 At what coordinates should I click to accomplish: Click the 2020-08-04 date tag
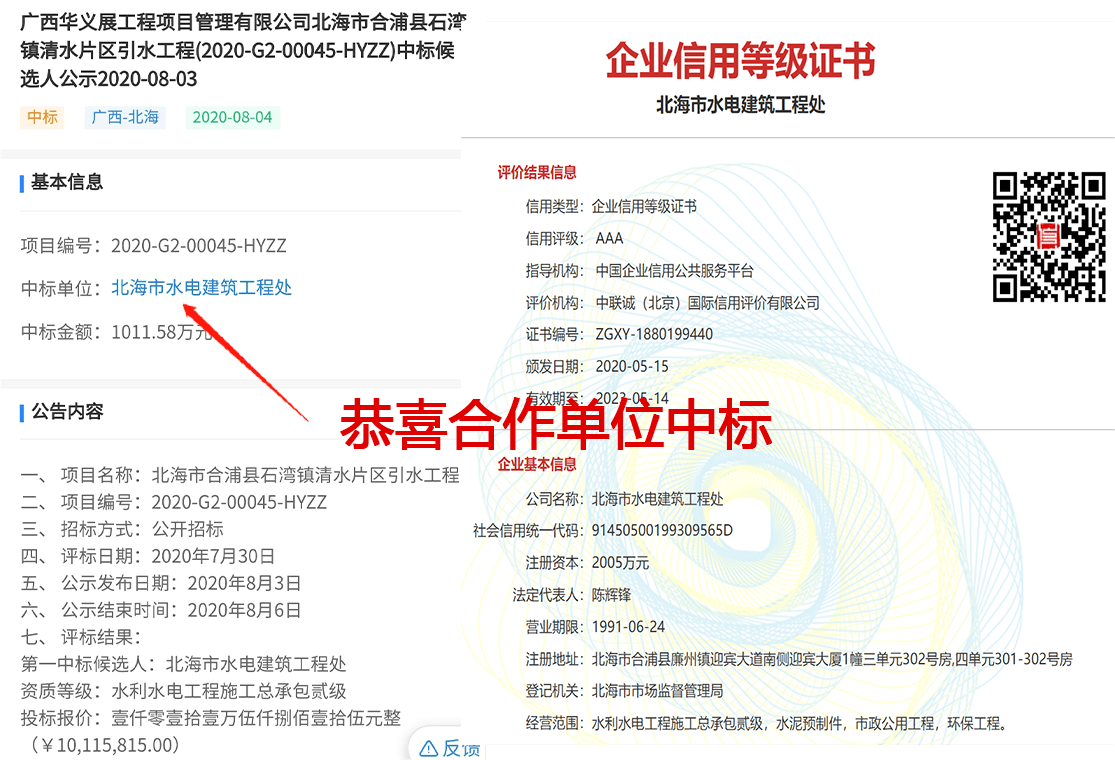click(x=233, y=117)
